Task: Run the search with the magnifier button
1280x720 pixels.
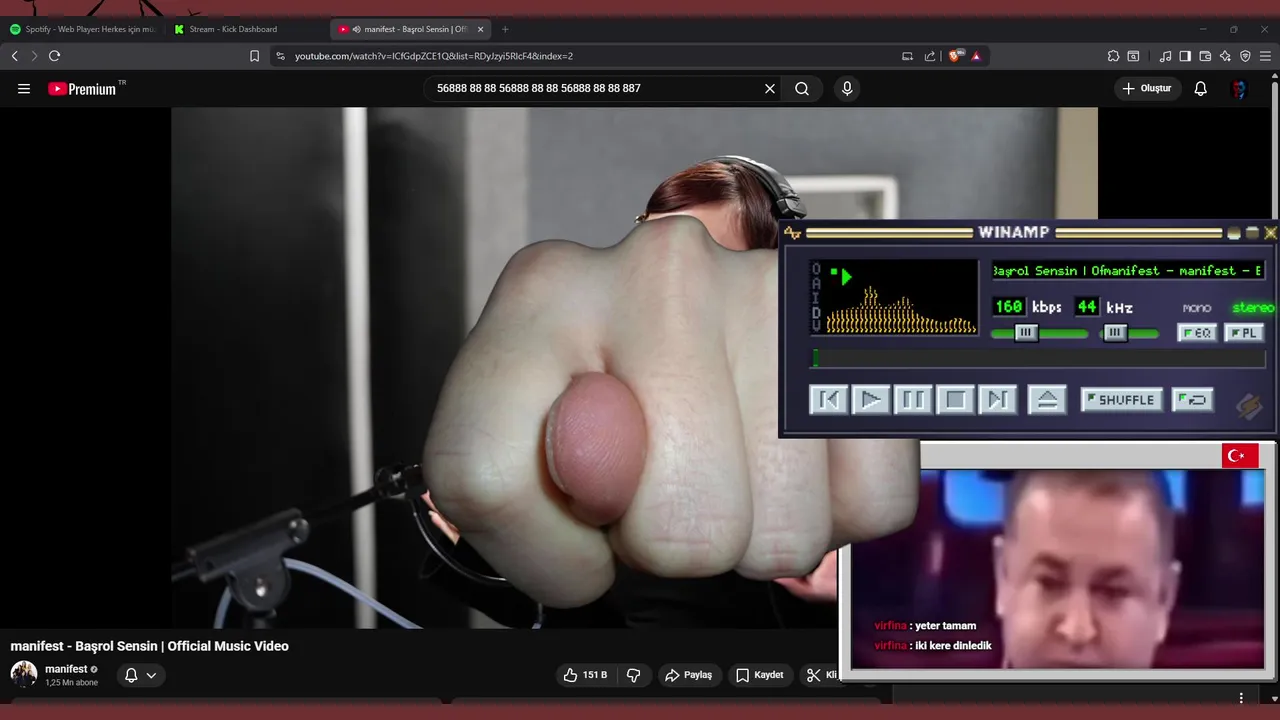Action: pyautogui.click(x=802, y=89)
